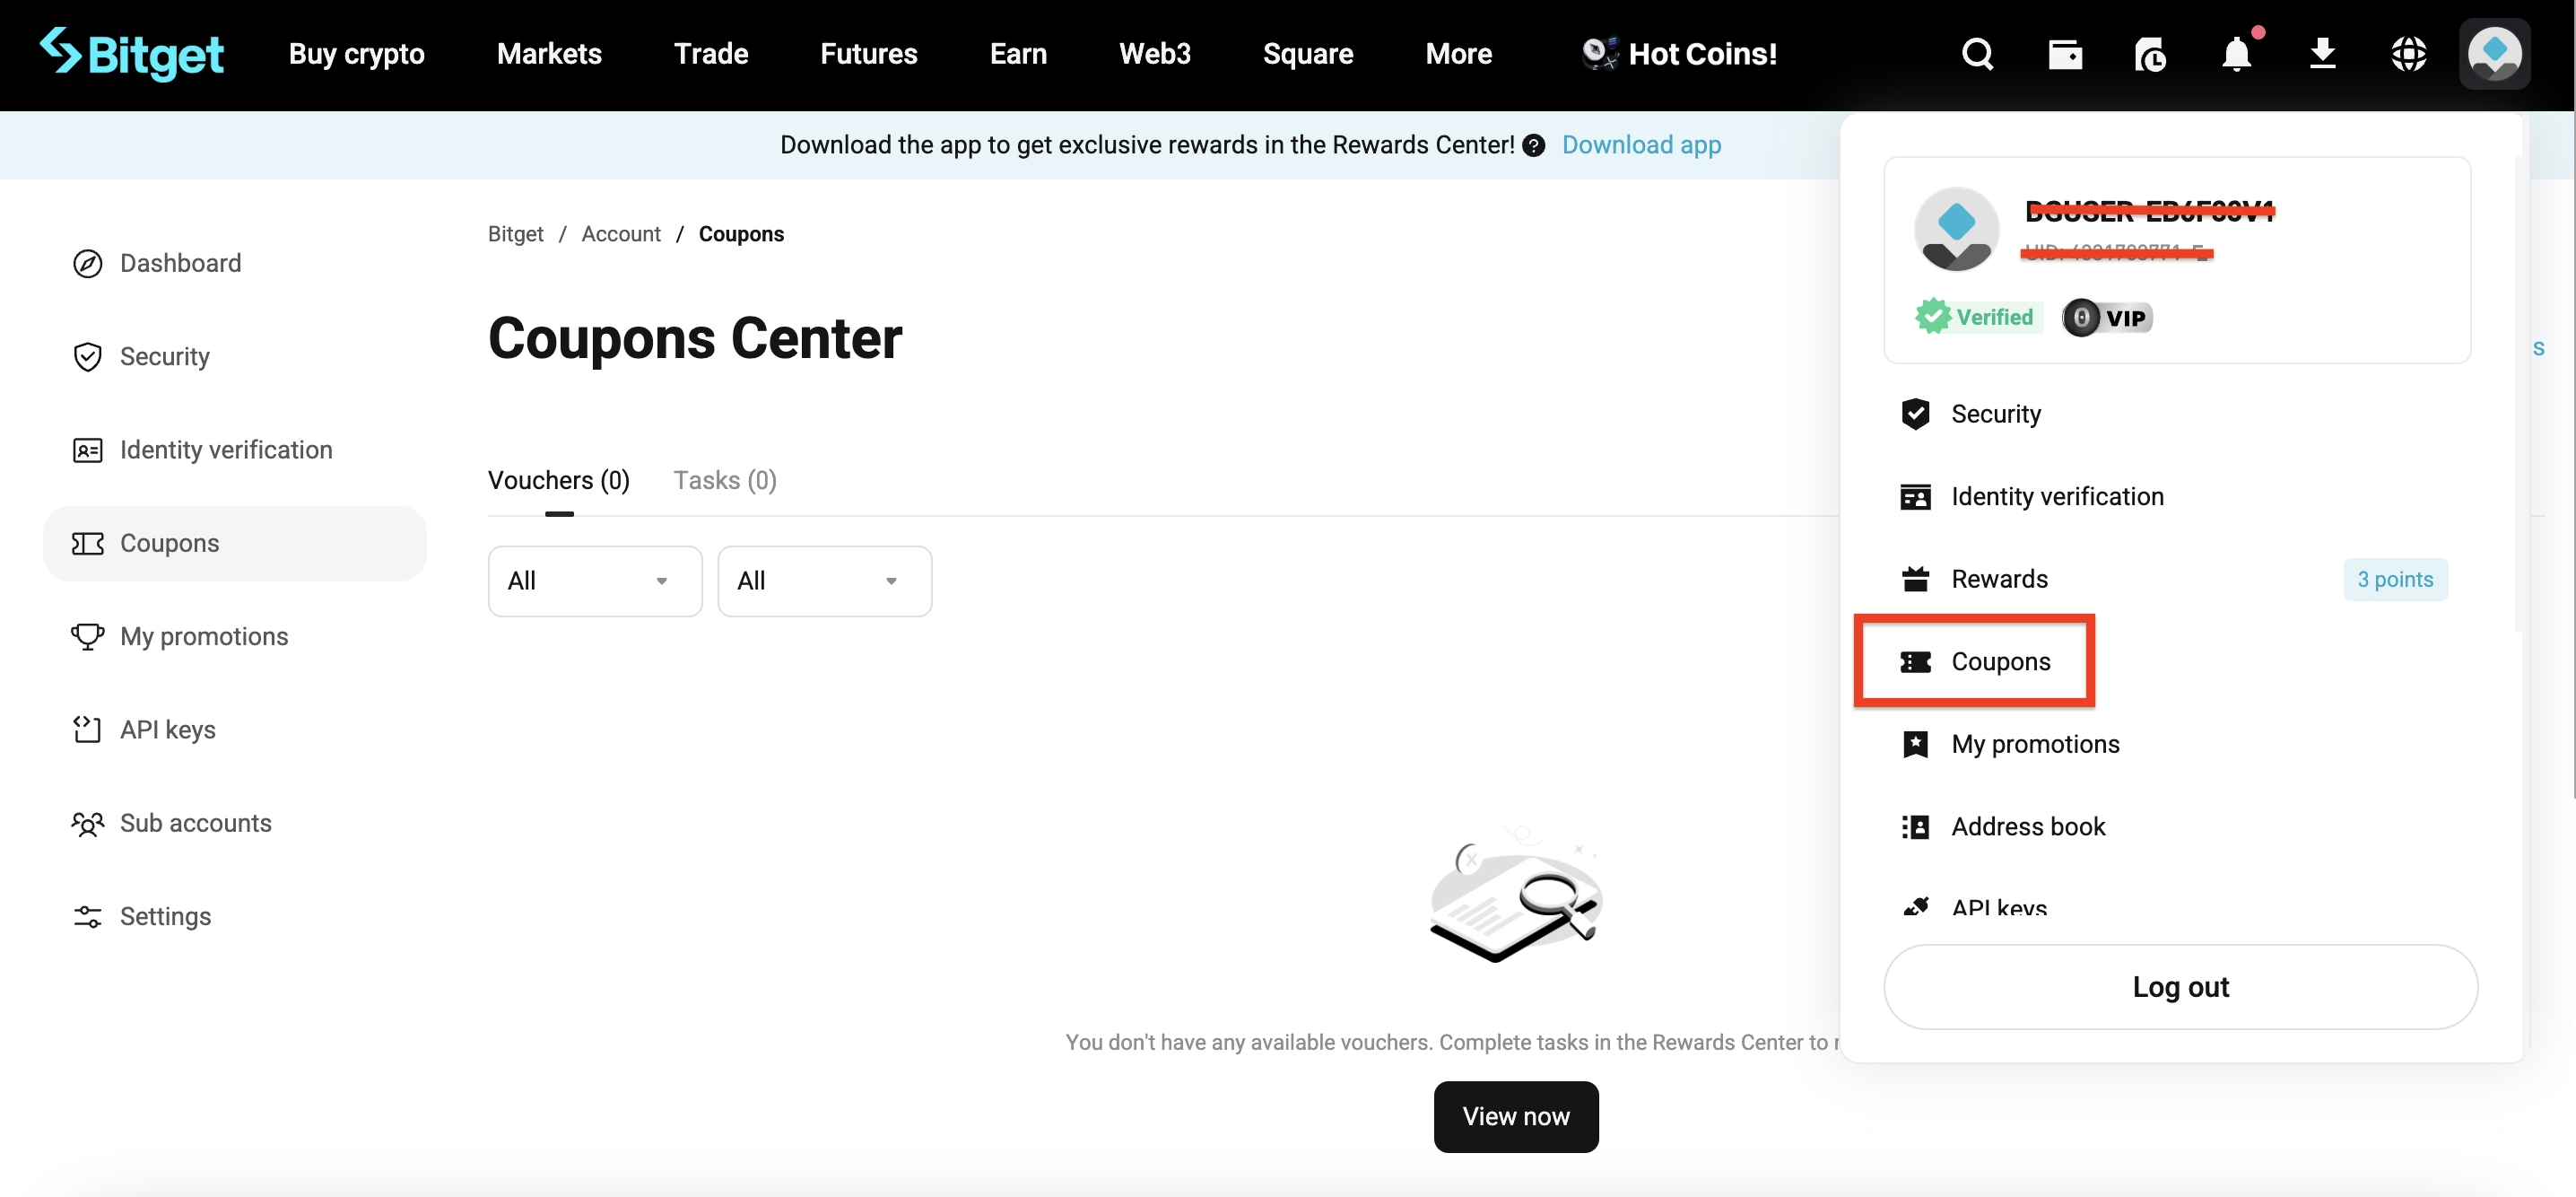The width and height of the screenshot is (2576, 1197).
Task: Open the orders history icon in header
Action: click(2150, 54)
